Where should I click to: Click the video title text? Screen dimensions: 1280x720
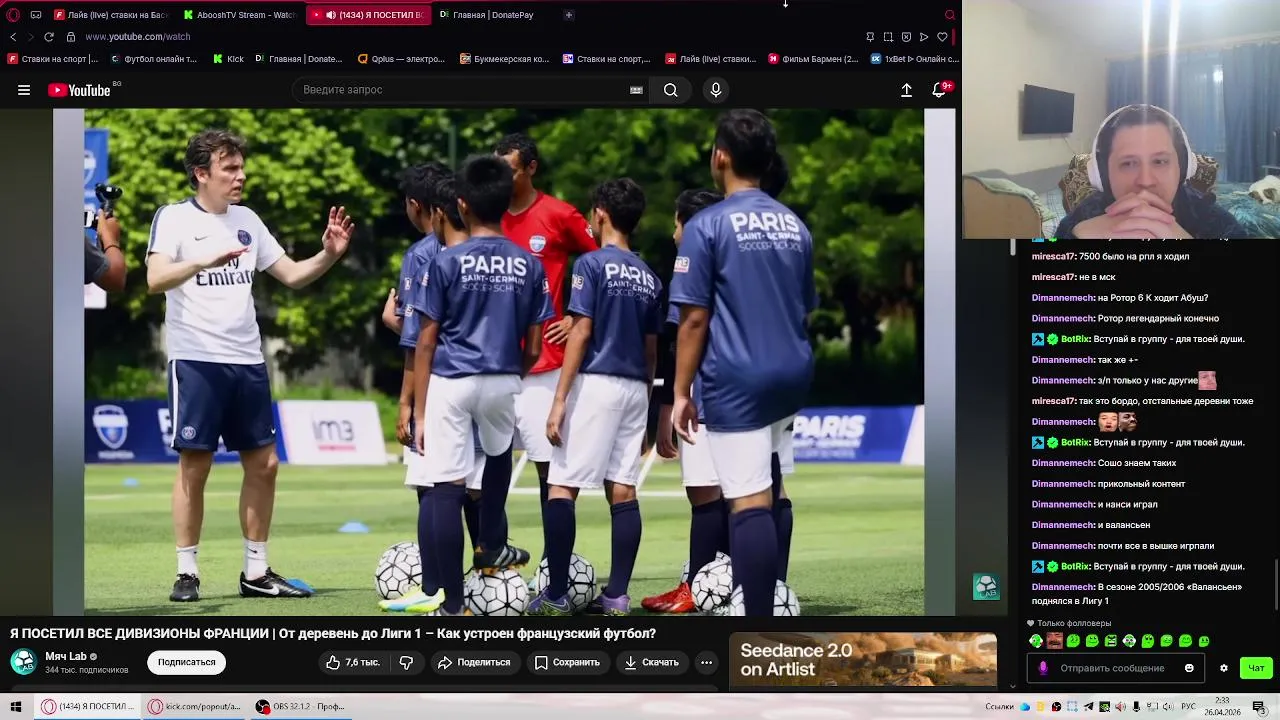click(333, 634)
